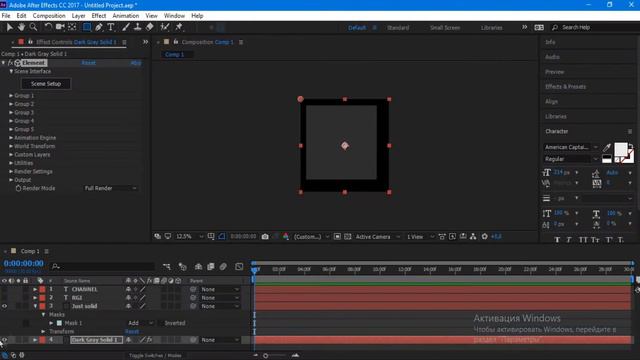Toggle shy layers hide icon in timeline
Screen dimensions: 640x360
pyautogui.click(x=198, y=267)
